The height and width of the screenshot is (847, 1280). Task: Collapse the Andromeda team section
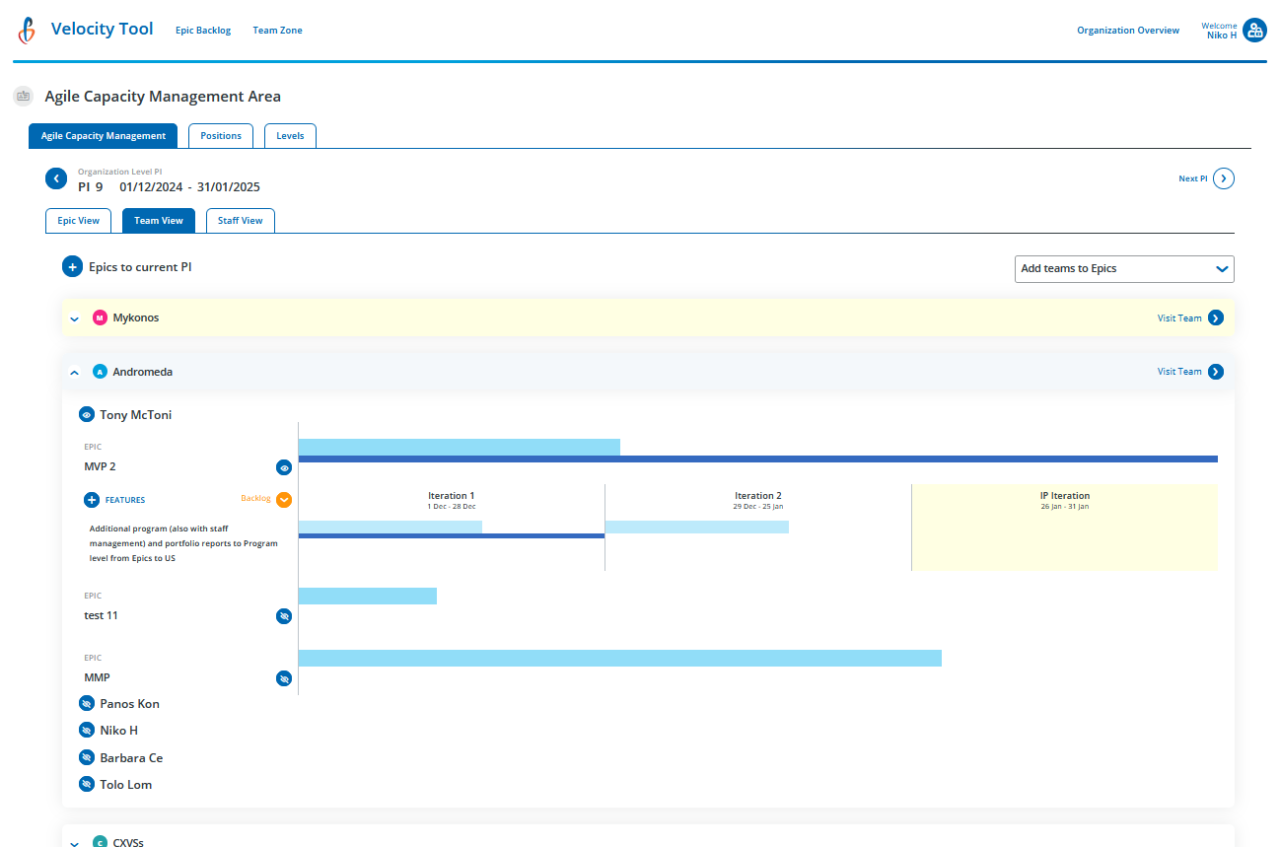point(74,372)
